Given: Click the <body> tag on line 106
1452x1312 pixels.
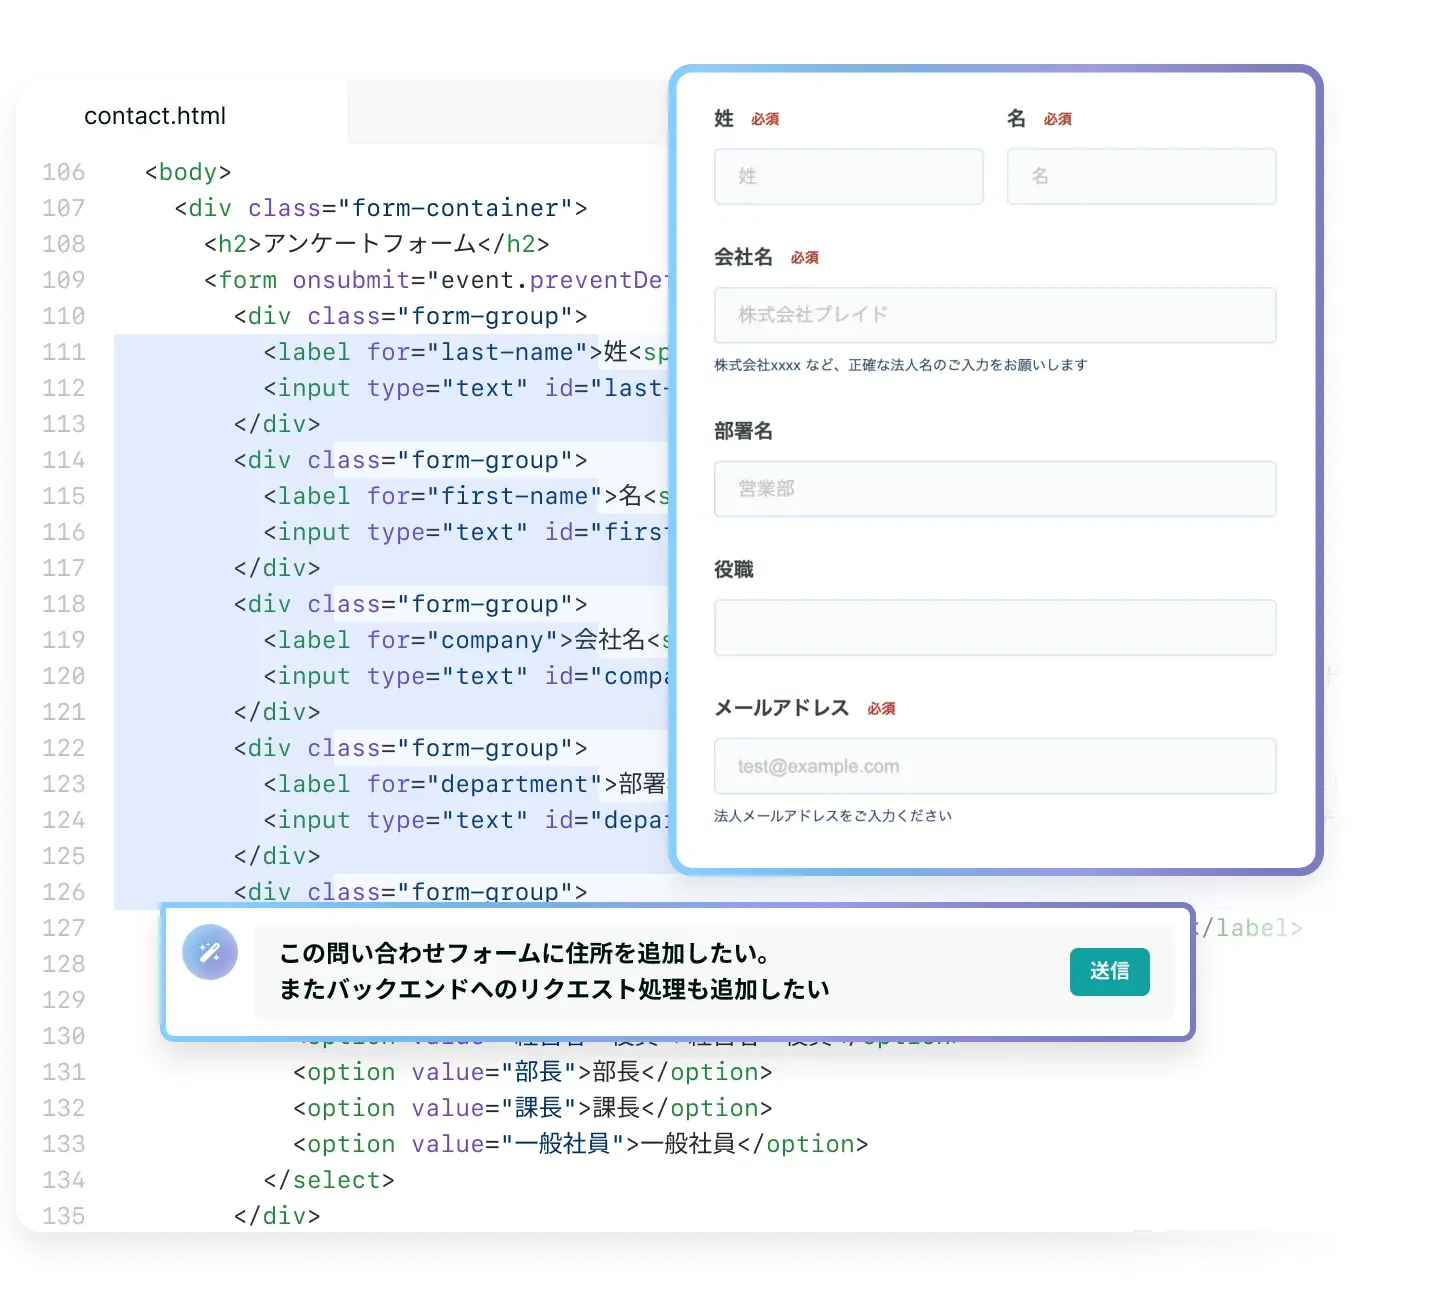Looking at the screenshot, I should pos(188,172).
